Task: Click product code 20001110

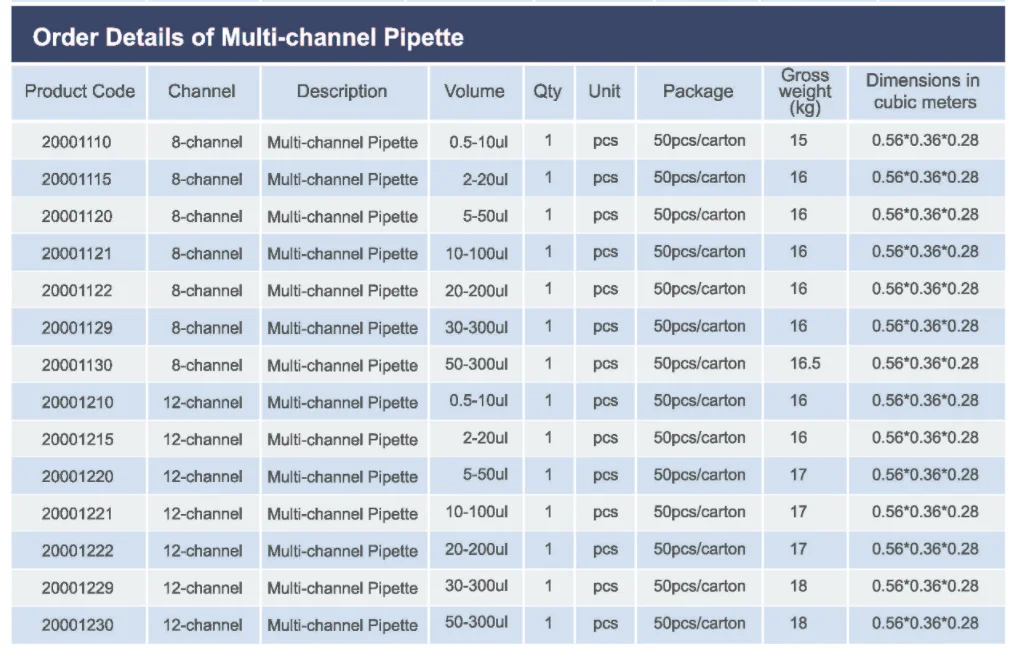Action: pyautogui.click(x=77, y=142)
